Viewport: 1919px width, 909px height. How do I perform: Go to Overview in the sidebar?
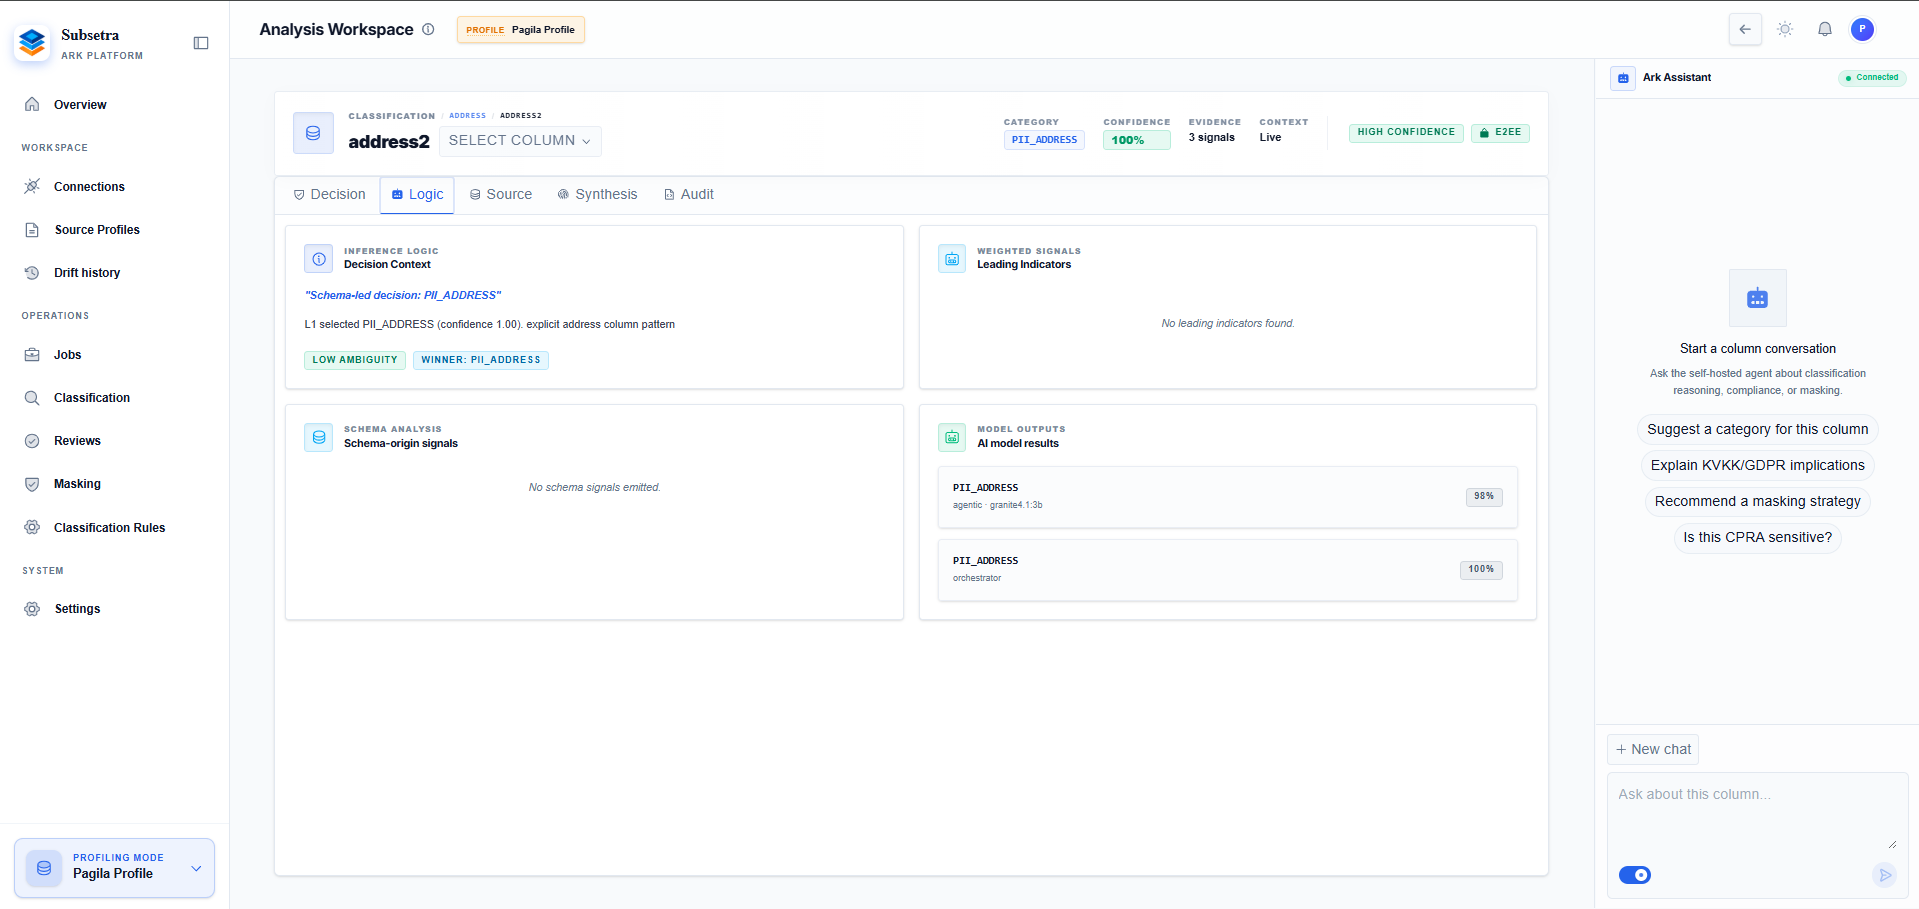click(80, 105)
